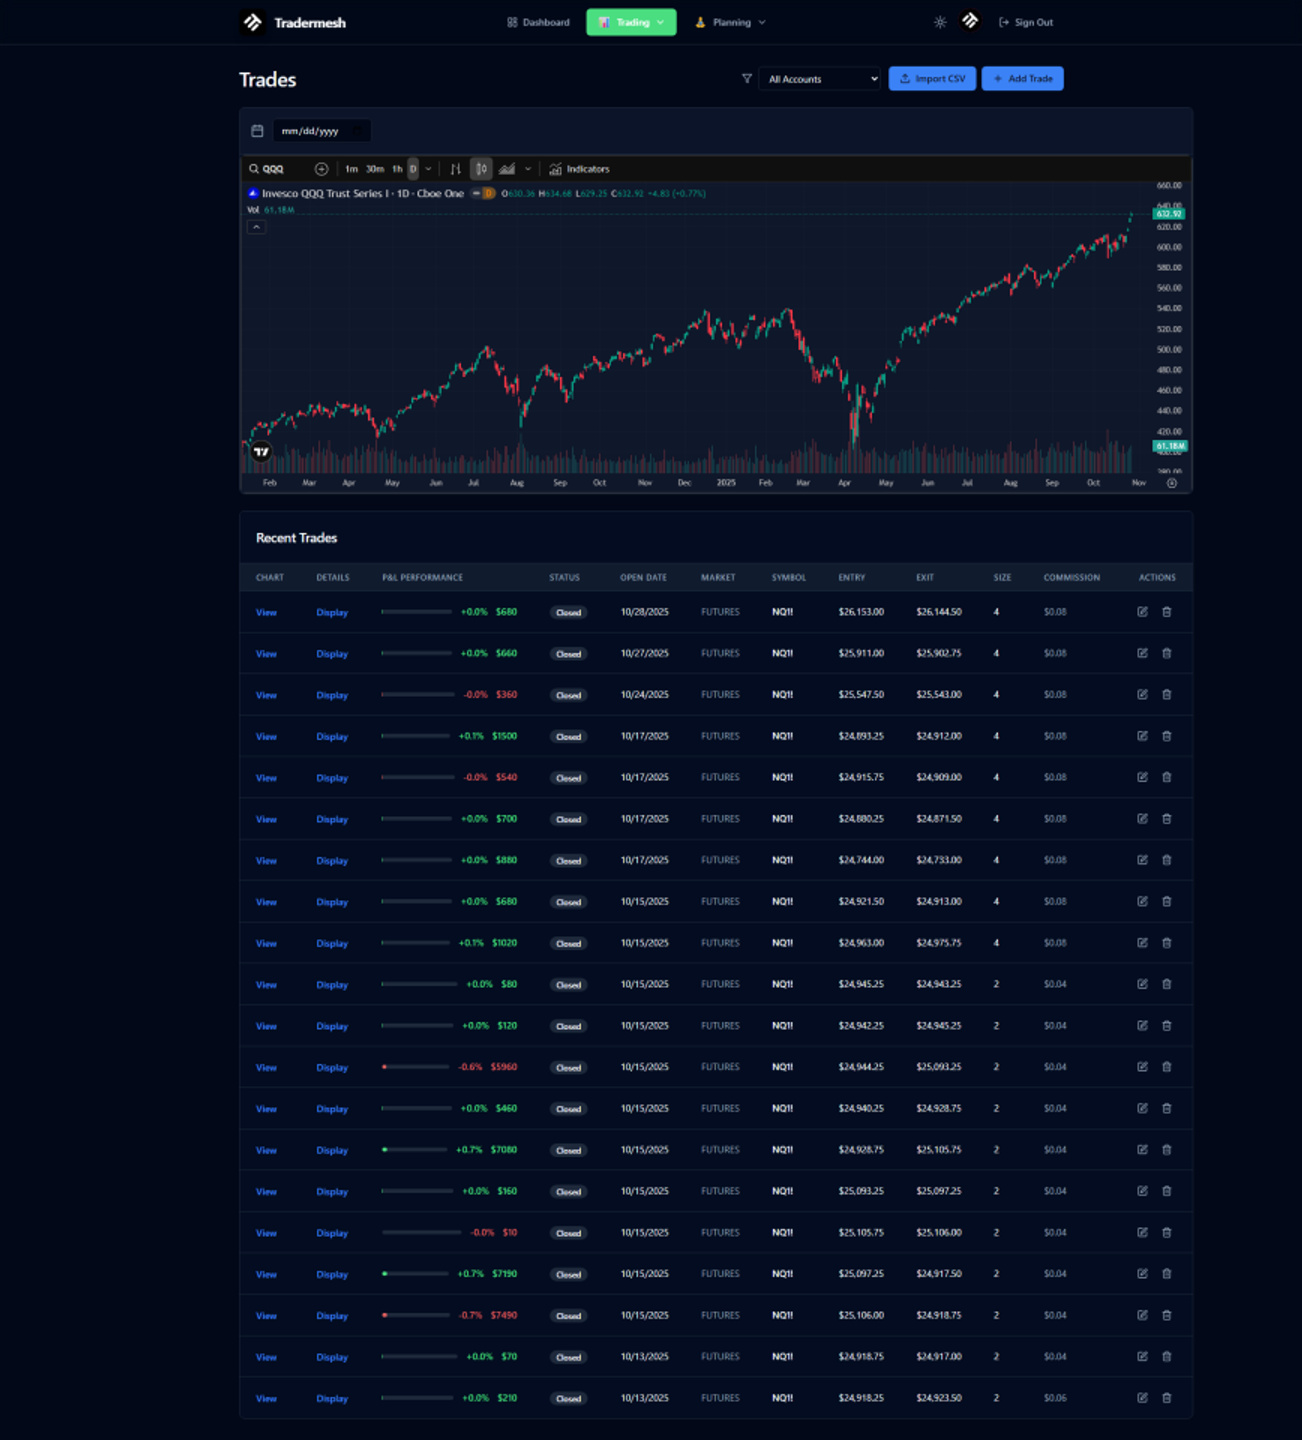Click the P&L performance bar for the $7190 trade
The height and width of the screenshot is (1440, 1302).
pyautogui.click(x=415, y=1274)
